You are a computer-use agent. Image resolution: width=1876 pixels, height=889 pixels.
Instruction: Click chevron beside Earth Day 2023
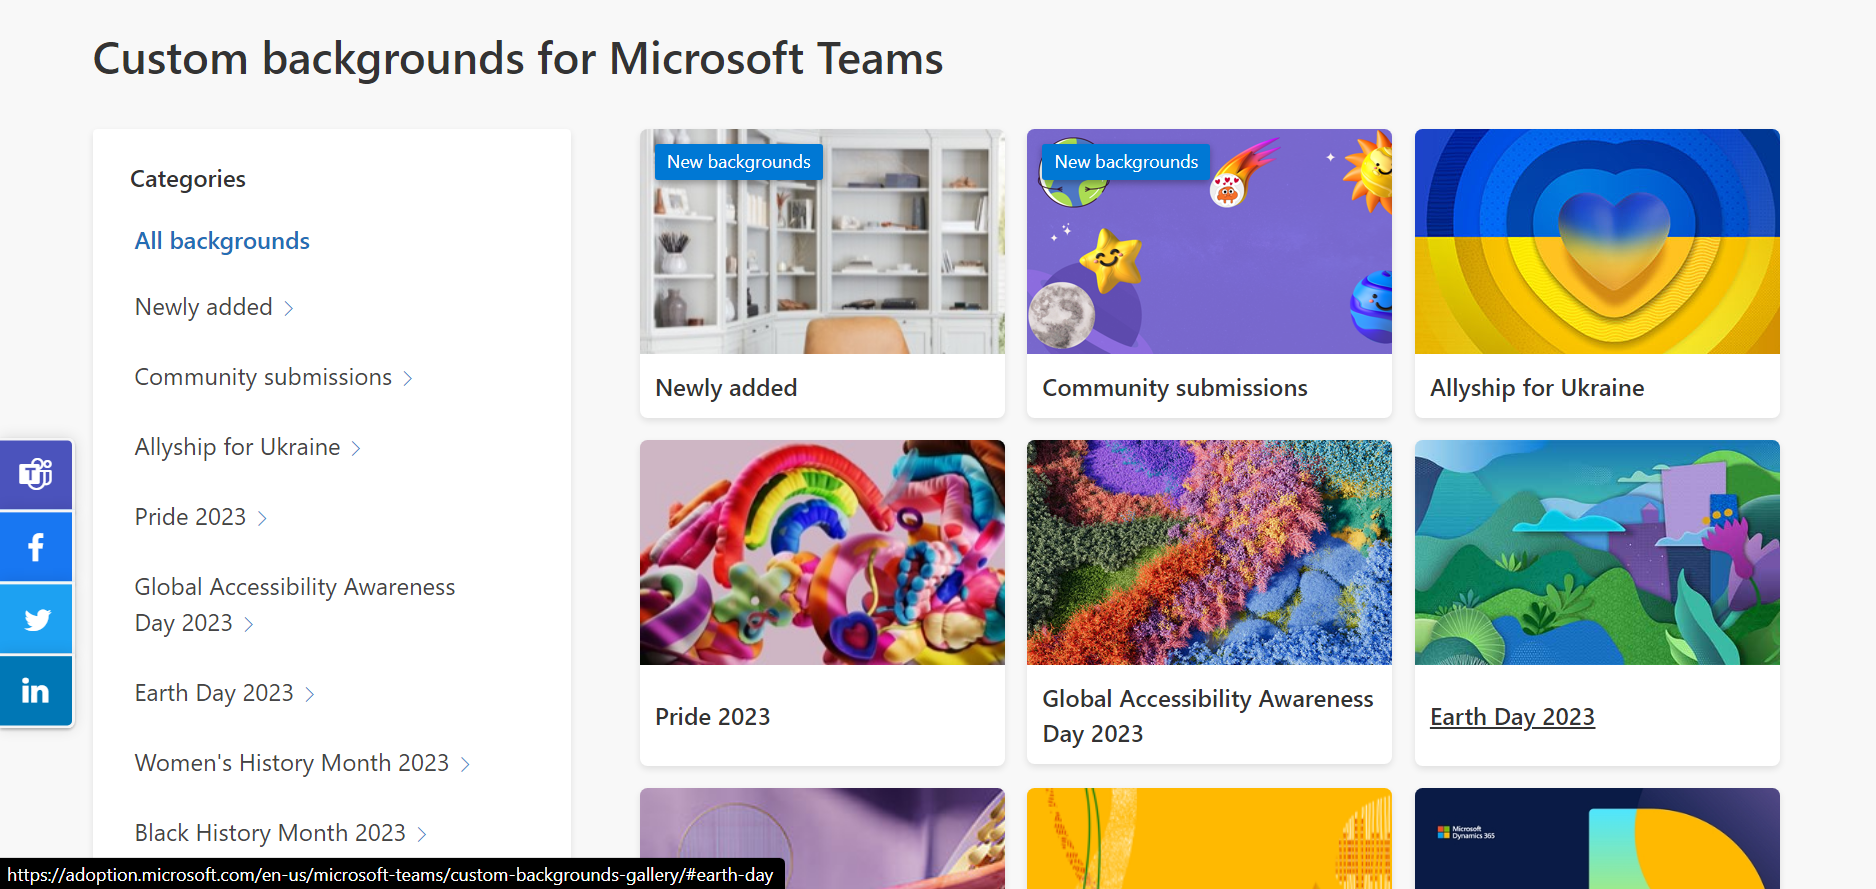click(x=309, y=695)
